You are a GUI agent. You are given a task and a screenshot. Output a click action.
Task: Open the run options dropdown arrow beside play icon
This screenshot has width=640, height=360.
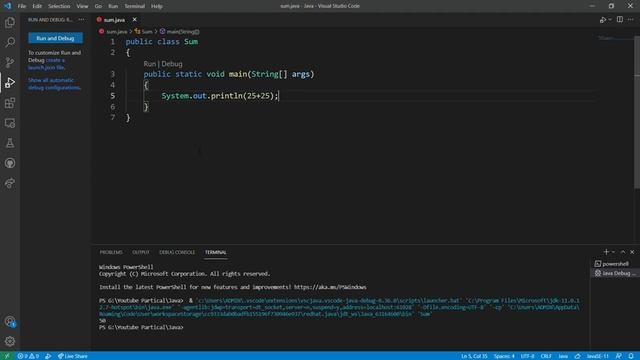610,20
